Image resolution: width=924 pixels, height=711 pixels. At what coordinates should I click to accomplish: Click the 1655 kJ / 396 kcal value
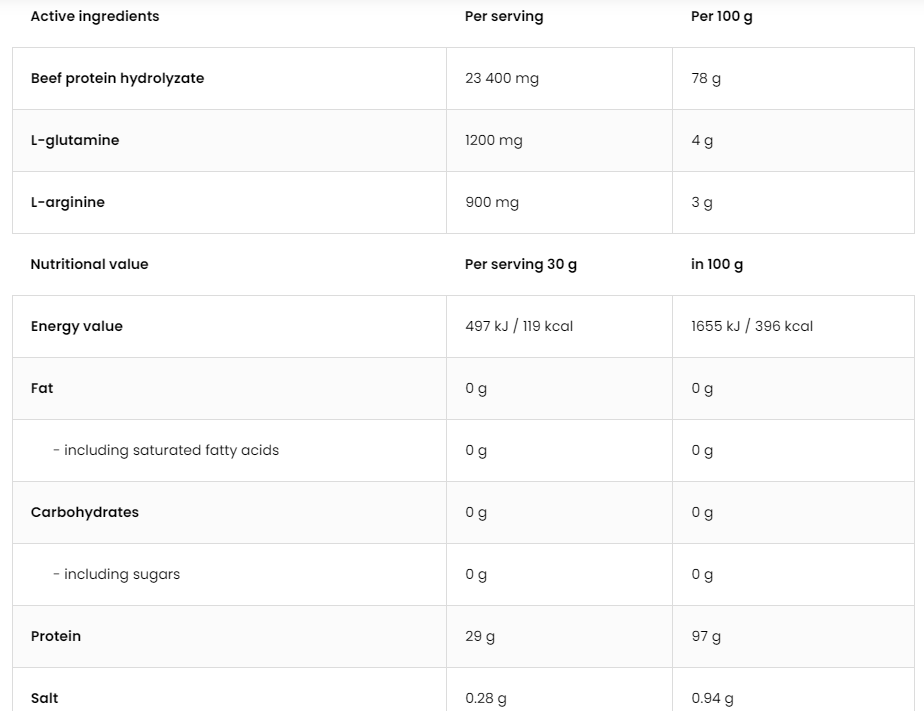752,326
